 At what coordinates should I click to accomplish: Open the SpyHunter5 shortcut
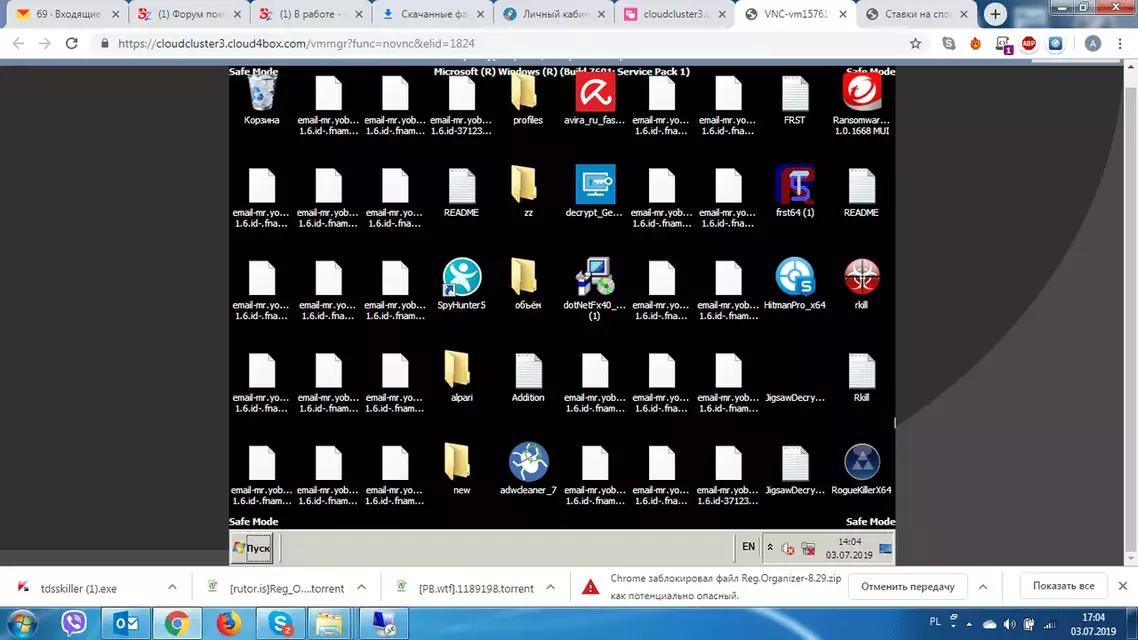(462, 284)
